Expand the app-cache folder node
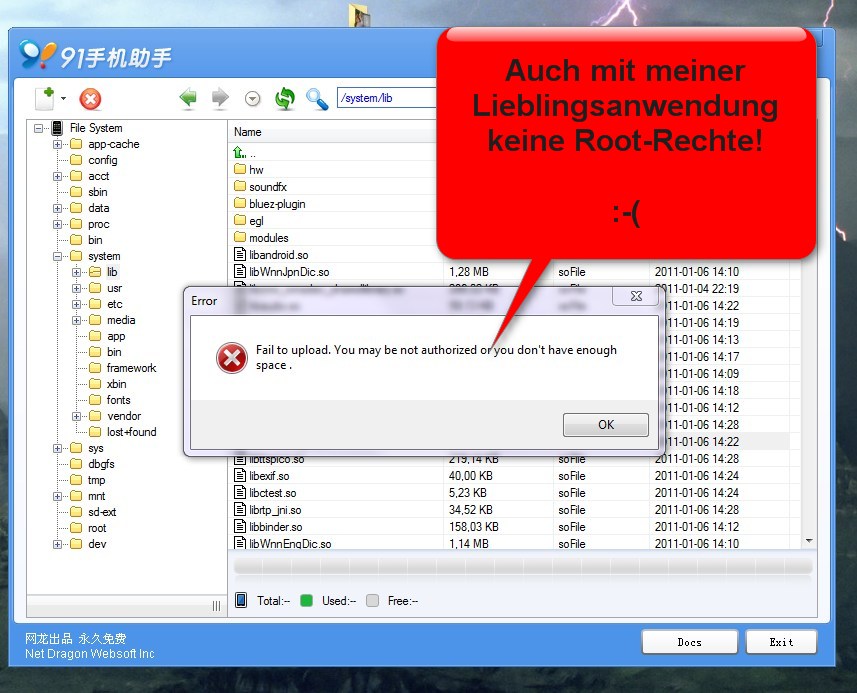This screenshot has width=857, height=693. (x=57, y=144)
